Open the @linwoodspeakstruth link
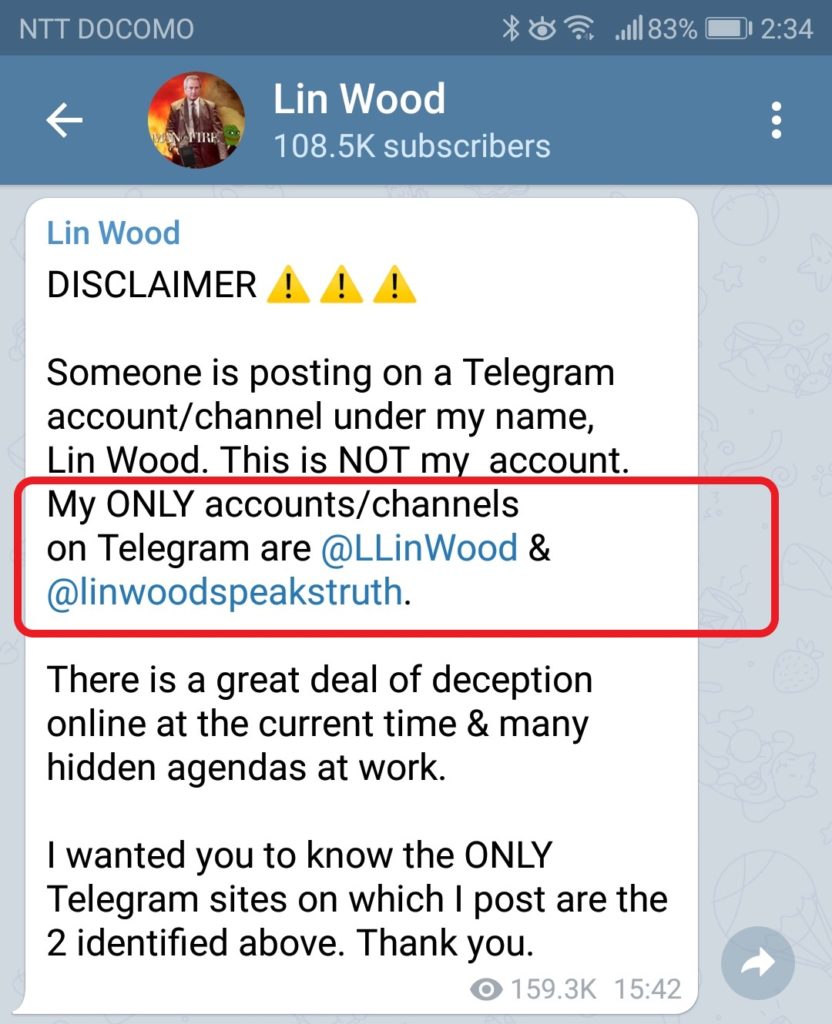832x1024 pixels. coord(225,592)
